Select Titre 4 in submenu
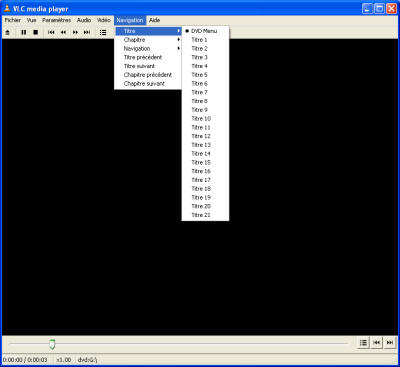 pyautogui.click(x=205, y=66)
